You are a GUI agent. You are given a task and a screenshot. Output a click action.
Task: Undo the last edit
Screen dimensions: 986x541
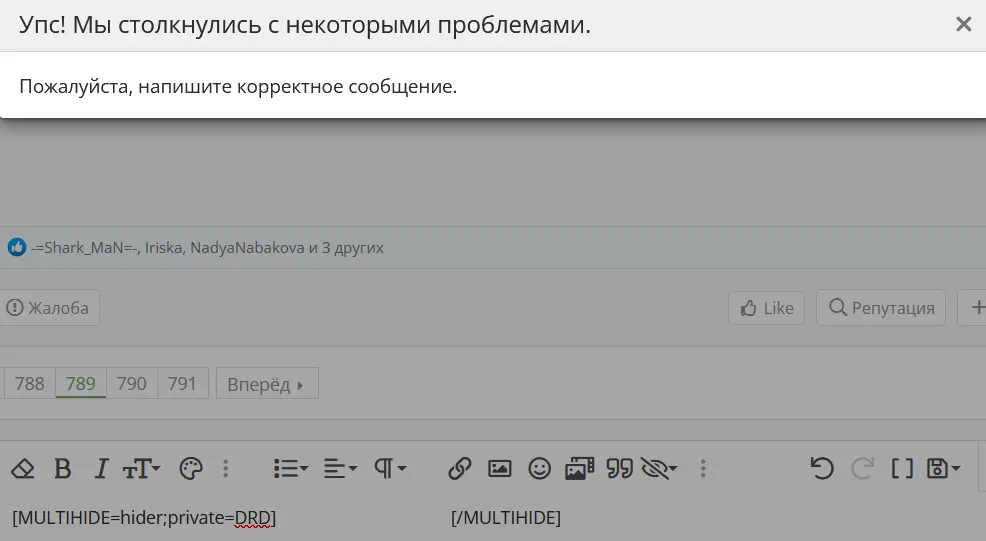pos(822,469)
